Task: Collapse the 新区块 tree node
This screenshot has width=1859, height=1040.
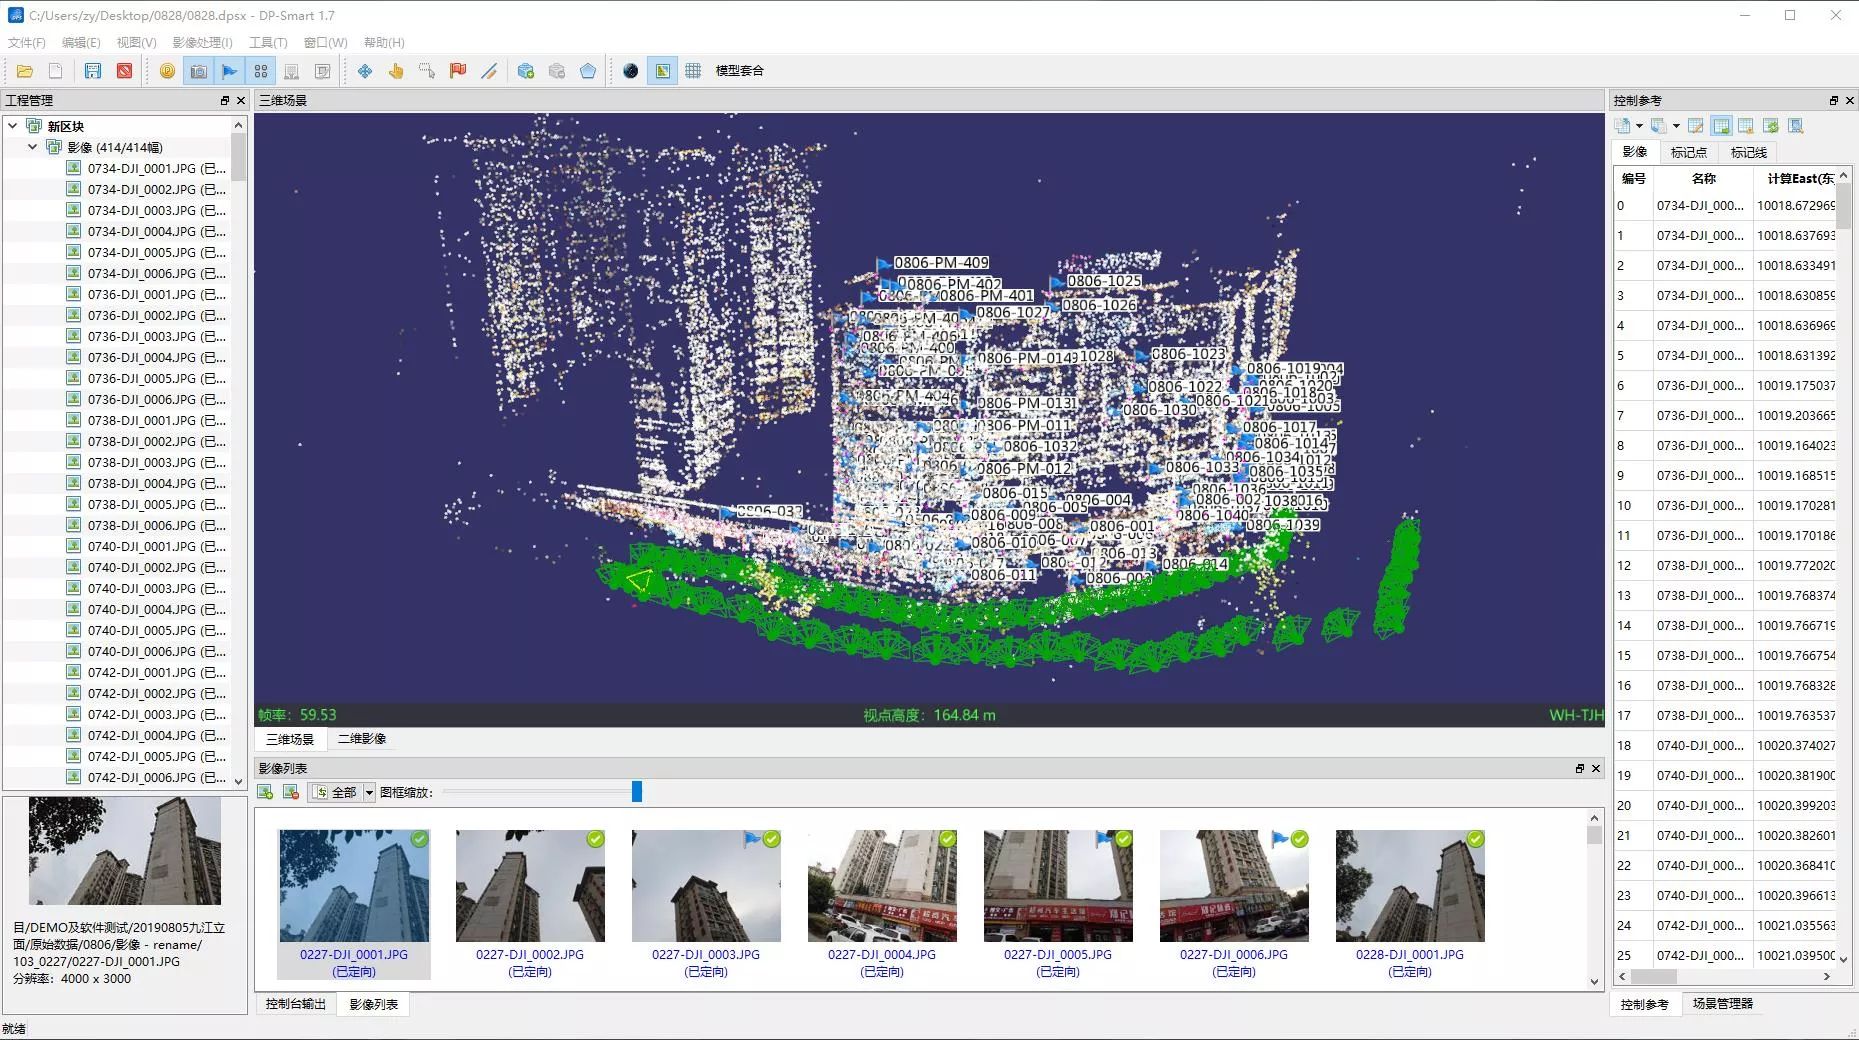Action: [x=13, y=126]
